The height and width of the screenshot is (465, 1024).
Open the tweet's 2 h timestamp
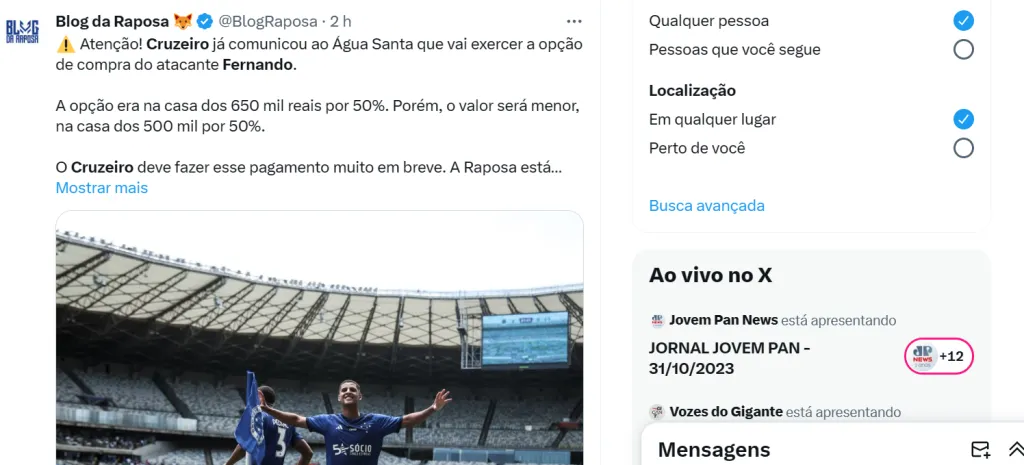coord(341,22)
